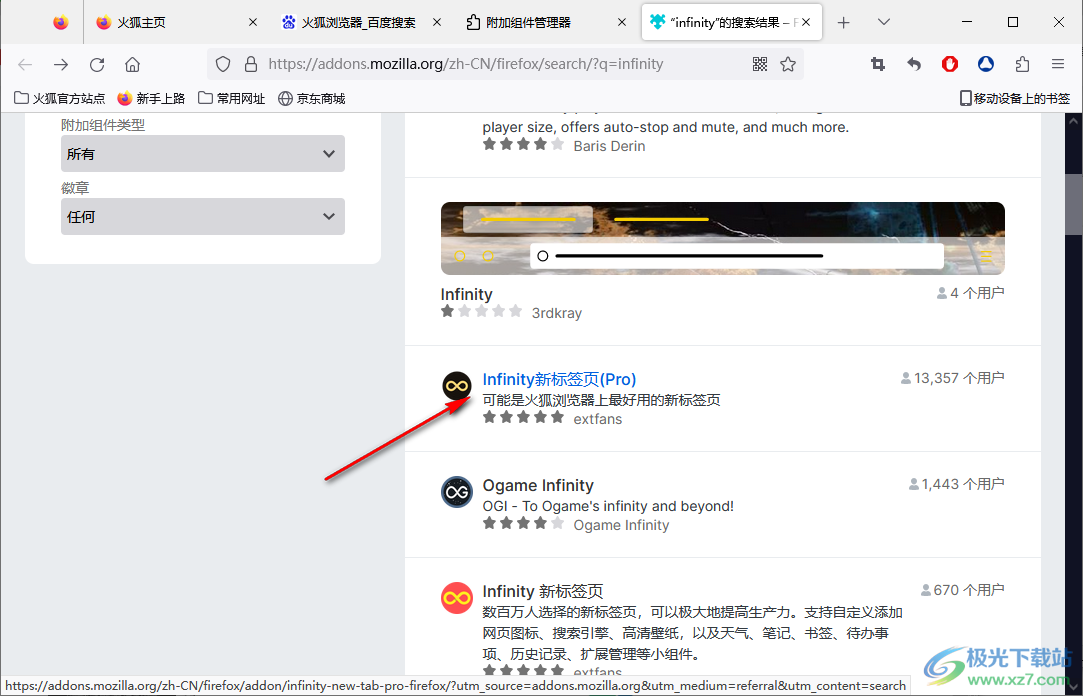Close the 附加组件管理器 tab
Screen dimensions: 1083x696
622,23
